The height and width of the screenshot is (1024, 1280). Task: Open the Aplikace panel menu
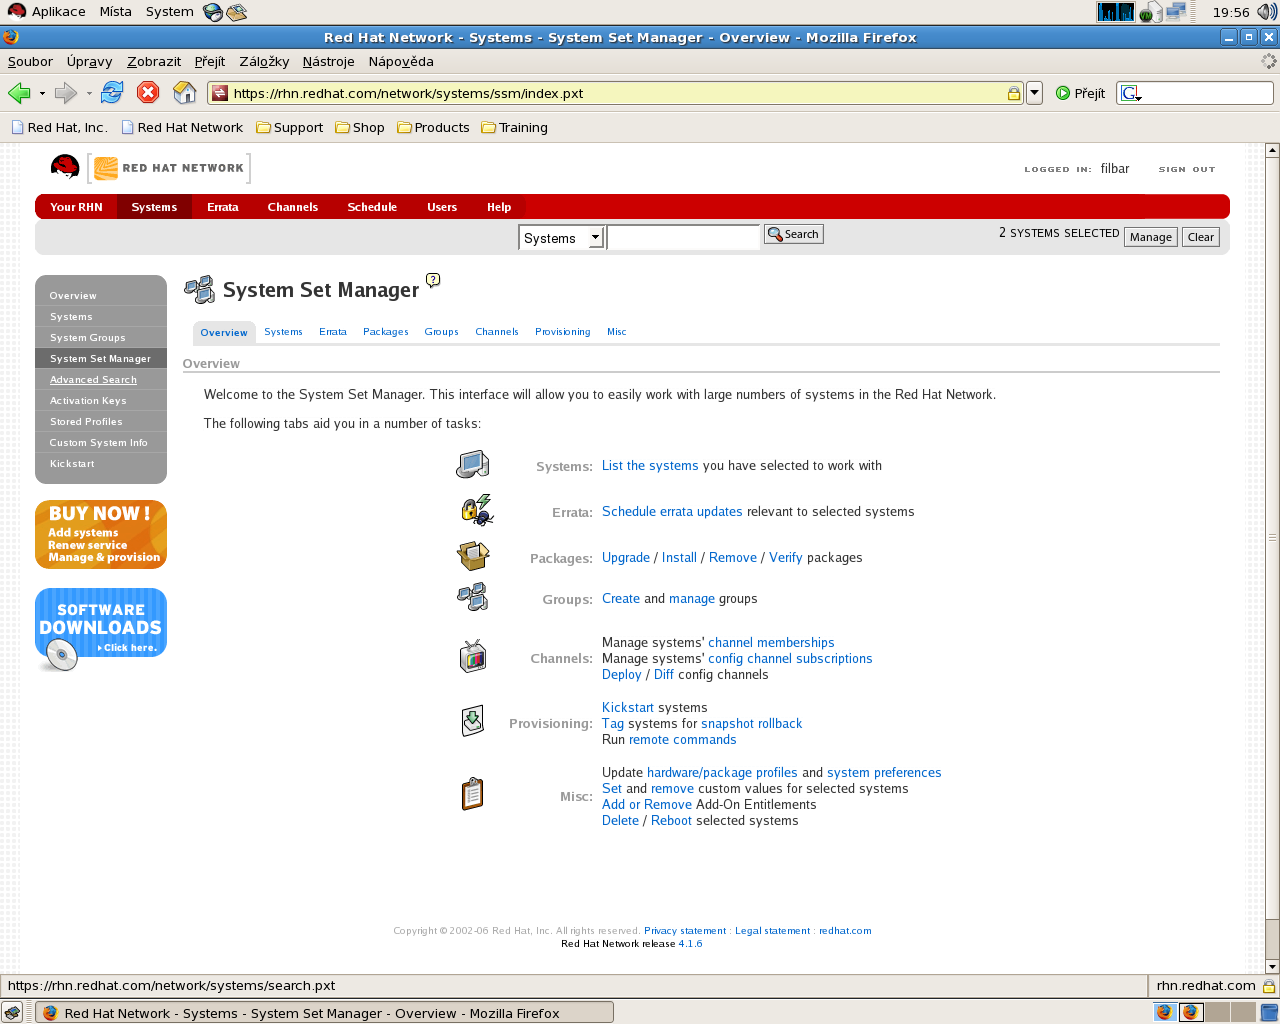tap(47, 12)
